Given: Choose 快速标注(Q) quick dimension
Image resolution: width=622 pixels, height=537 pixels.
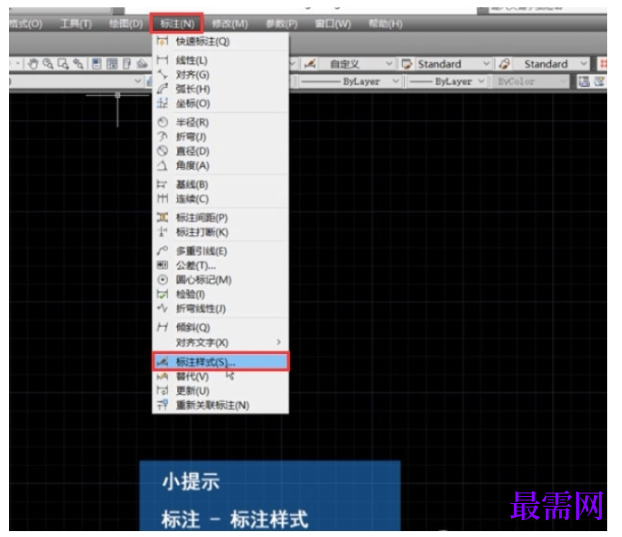Looking at the screenshot, I should tap(221, 41).
